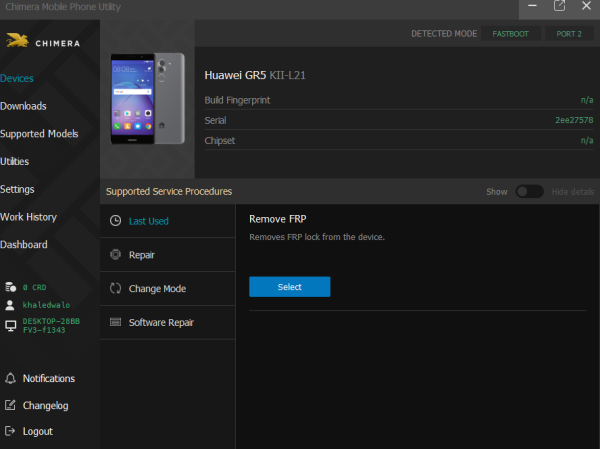Screen dimensions: 600x449
Task: Open the Devices section
Action: pos(17,78)
